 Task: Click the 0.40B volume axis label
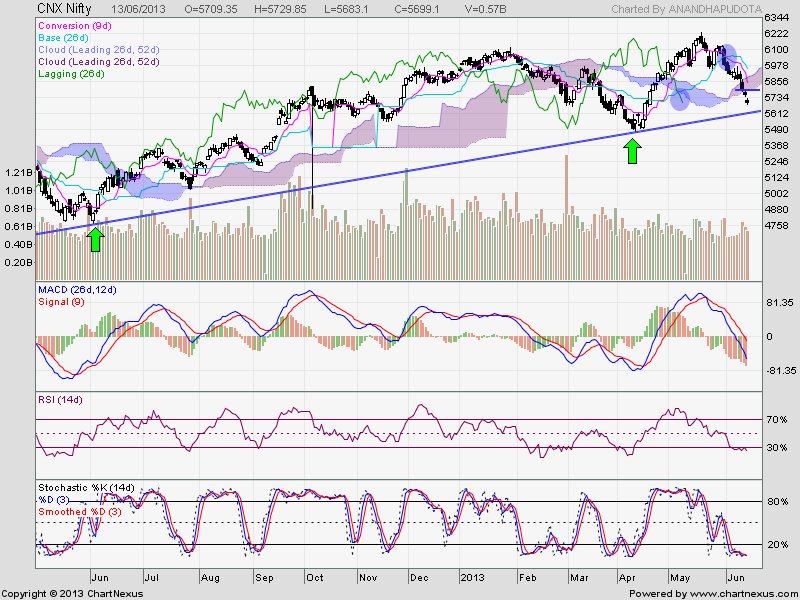(19, 244)
